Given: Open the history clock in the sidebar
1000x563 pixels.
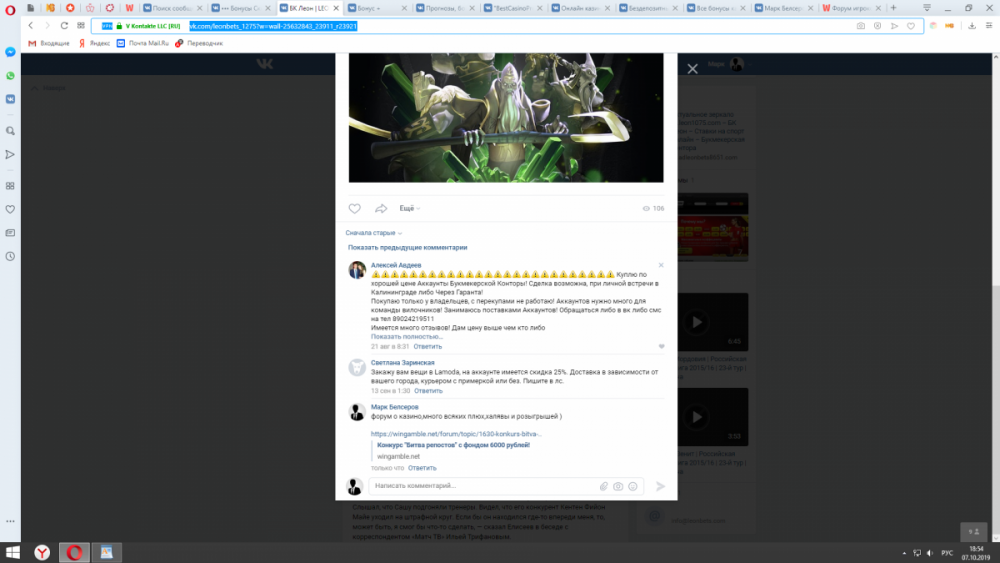Looking at the screenshot, I should click(x=10, y=256).
